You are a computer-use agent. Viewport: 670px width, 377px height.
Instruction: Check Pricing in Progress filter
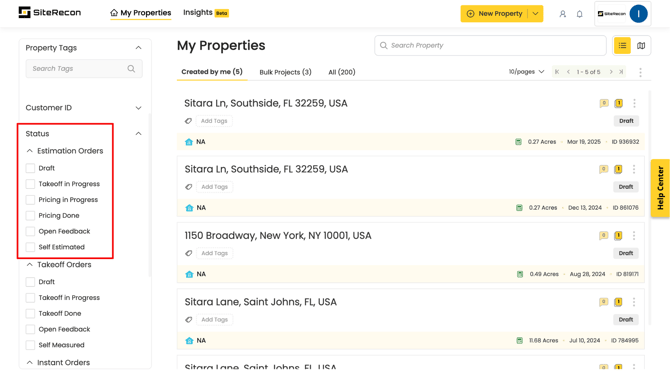click(x=30, y=200)
